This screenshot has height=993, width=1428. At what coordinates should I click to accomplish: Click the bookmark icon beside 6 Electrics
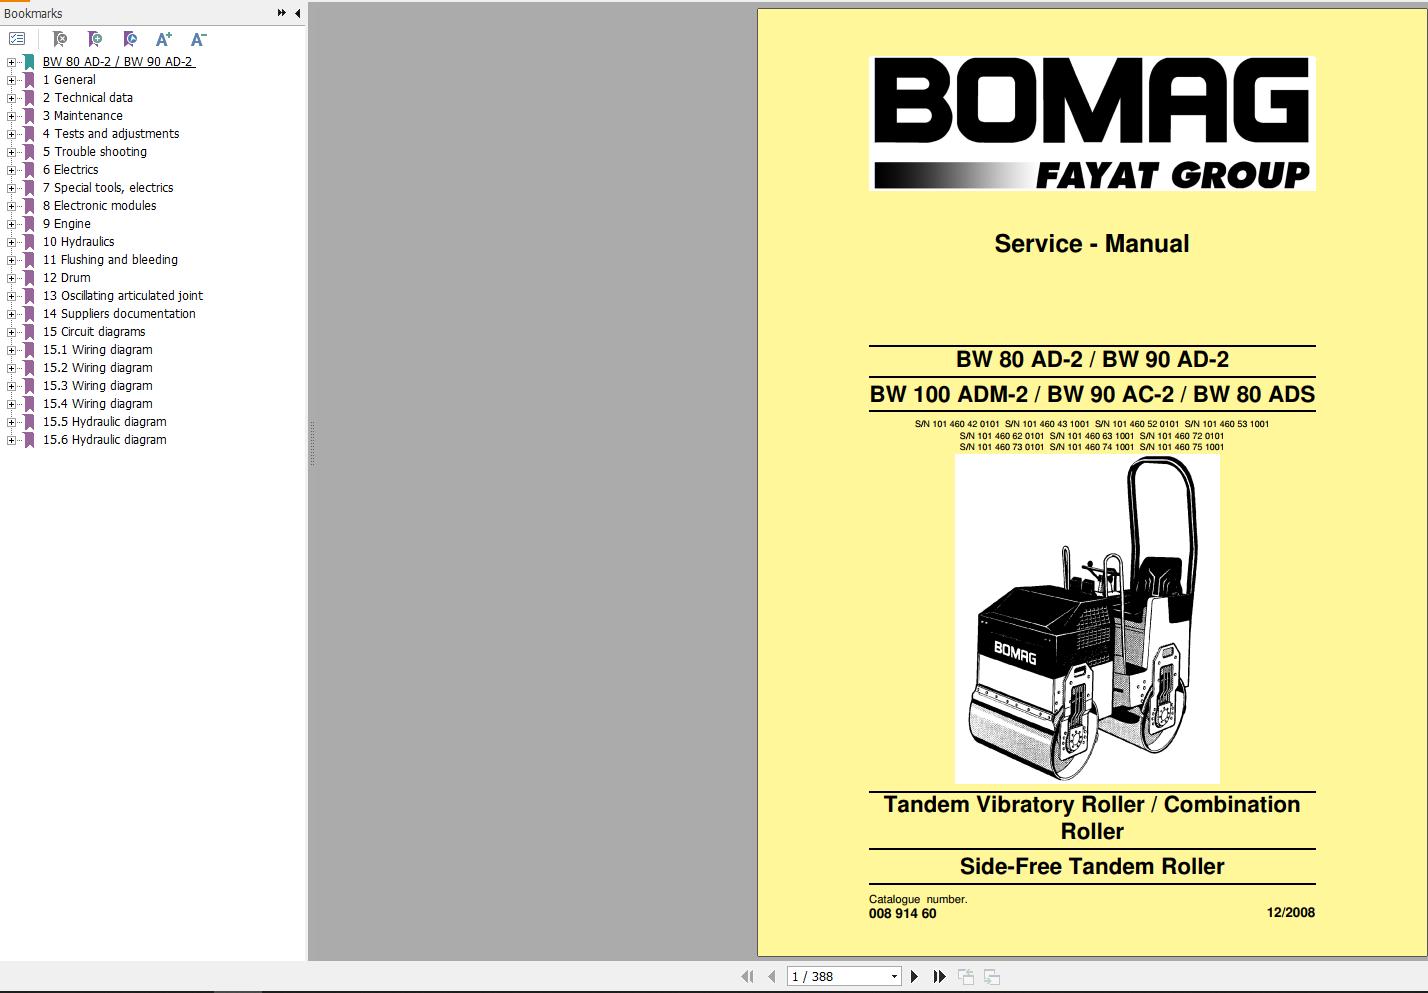tap(29, 170)
